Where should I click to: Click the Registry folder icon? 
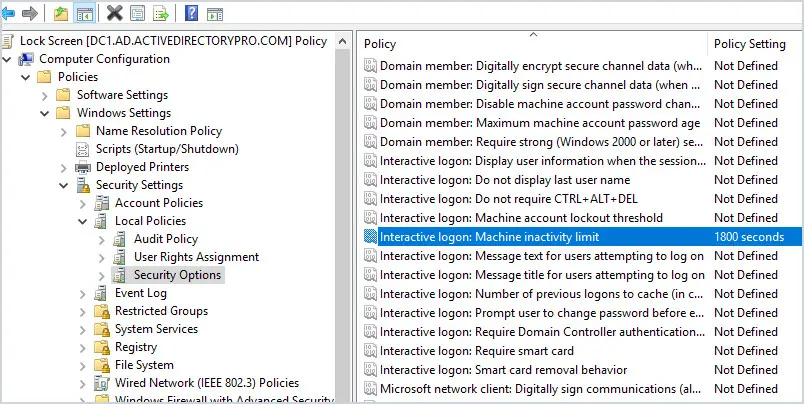(x=102, y=347)
